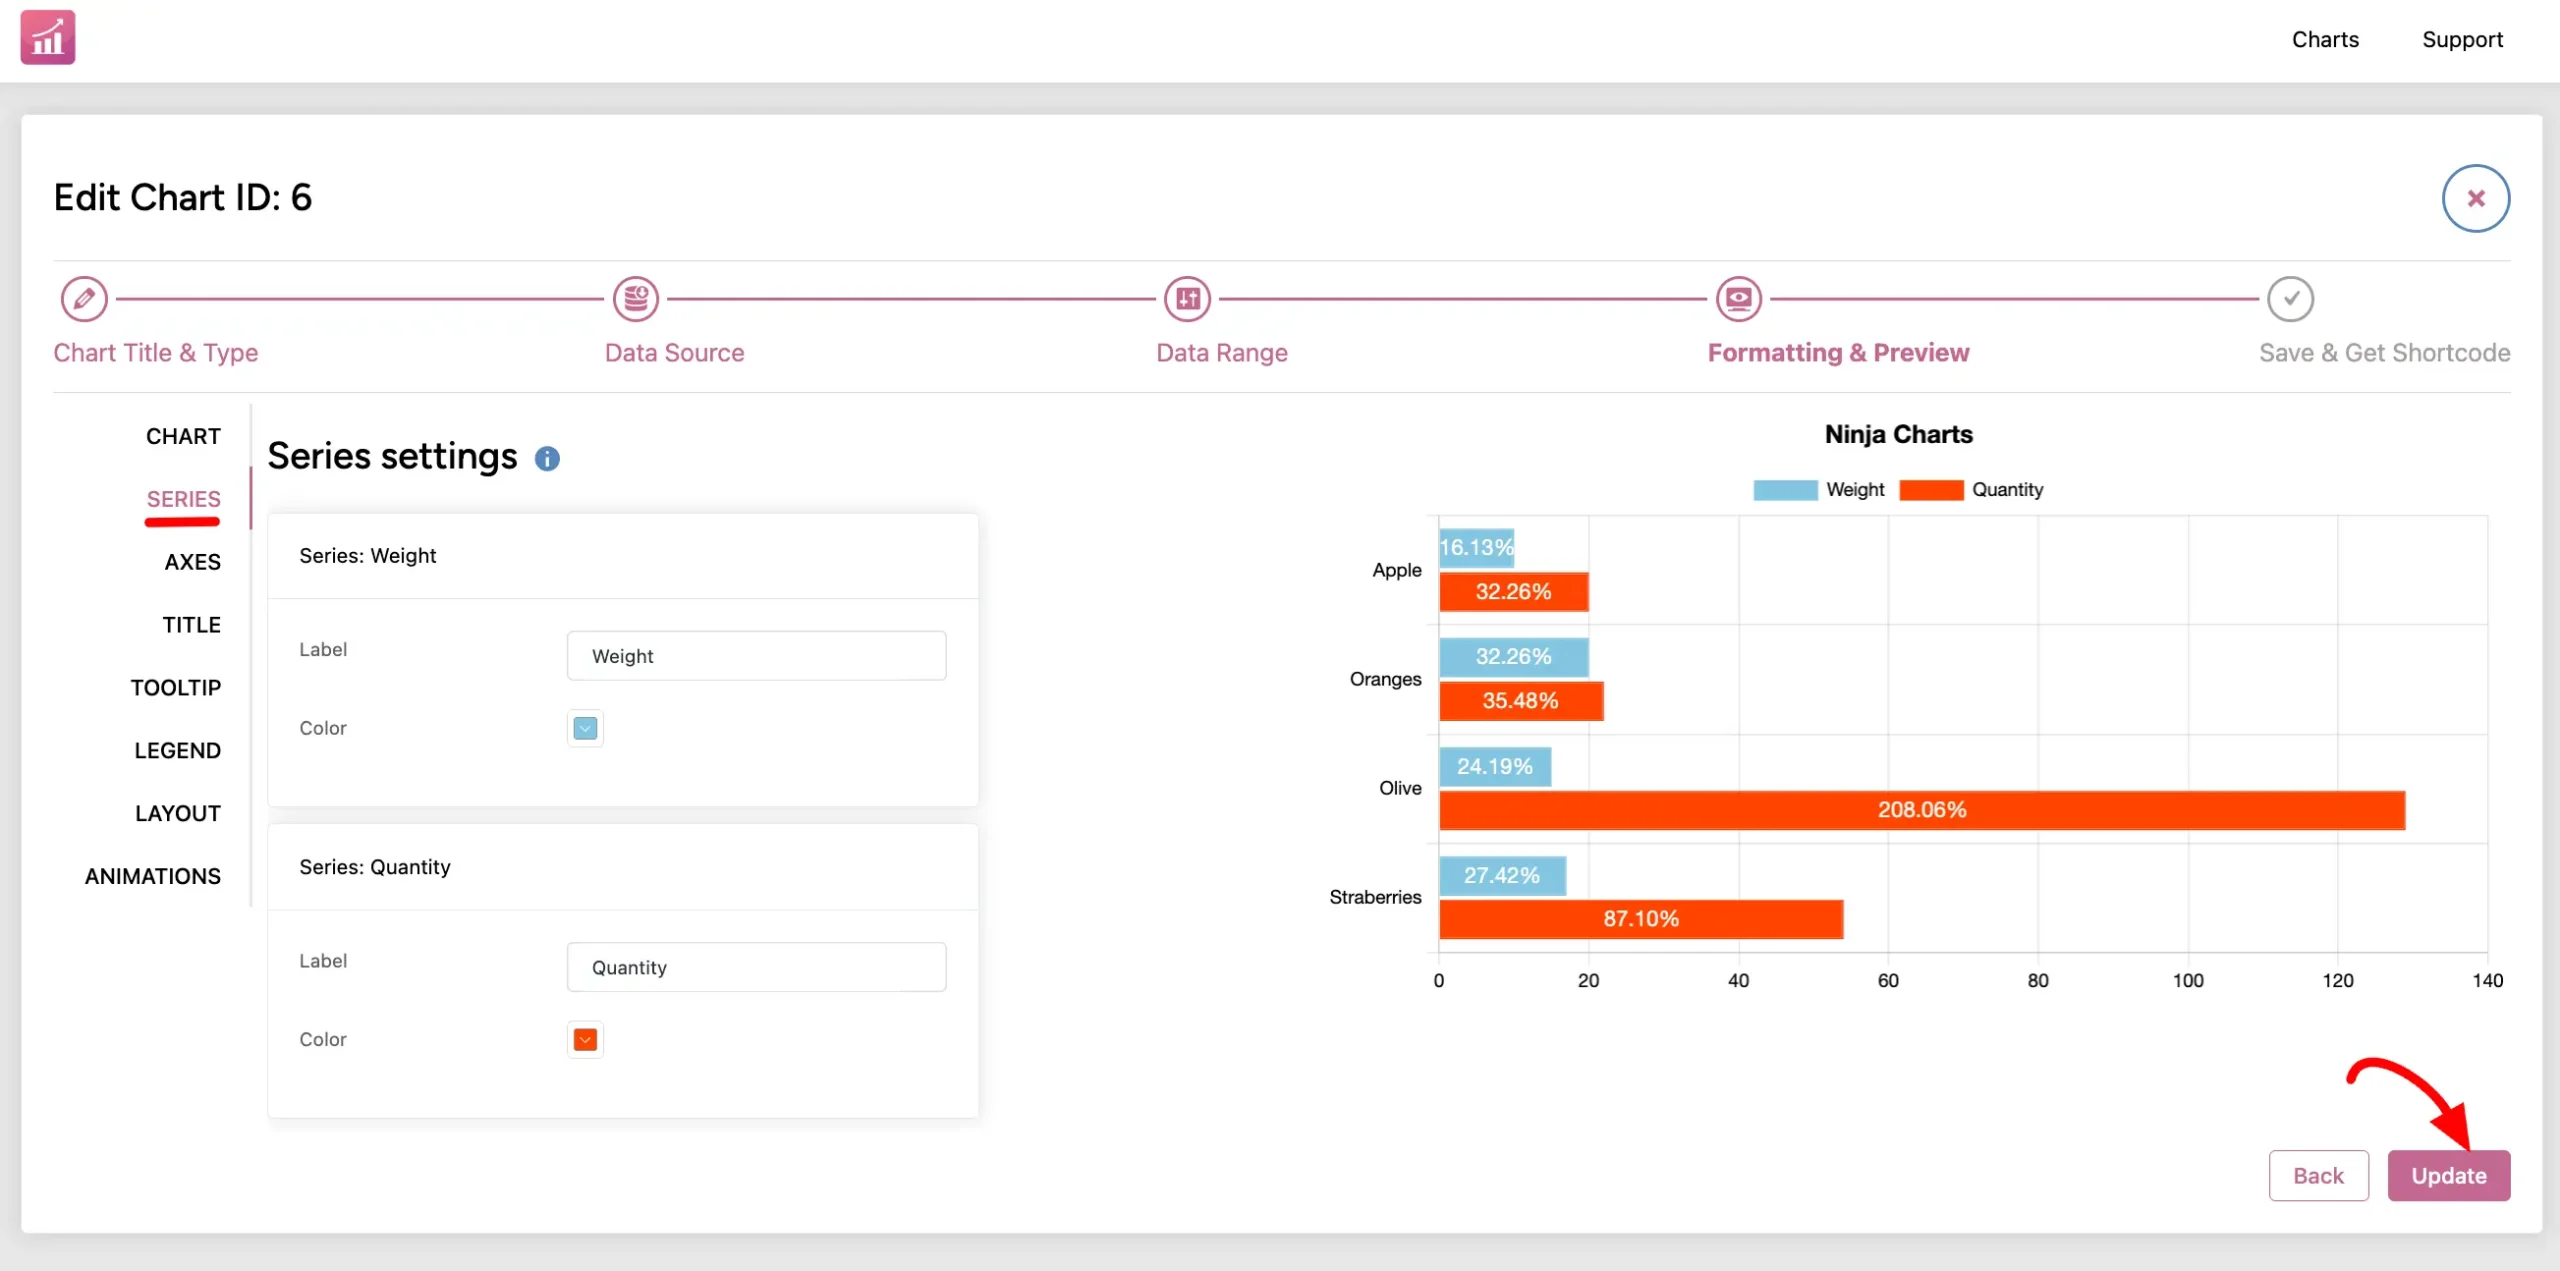Click the Oranges Quantity bar showing 35.48%
2560x1271 pixels.
pyautogui.click(x=1521, y=701)
